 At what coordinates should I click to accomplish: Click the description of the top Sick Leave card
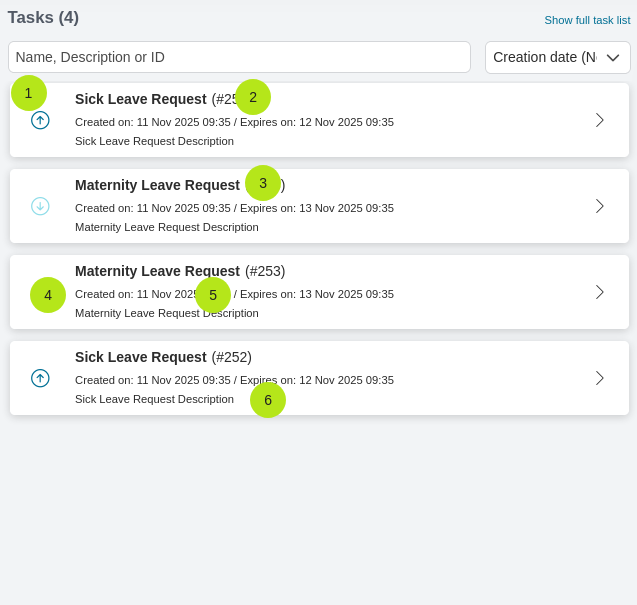(154, 141)
